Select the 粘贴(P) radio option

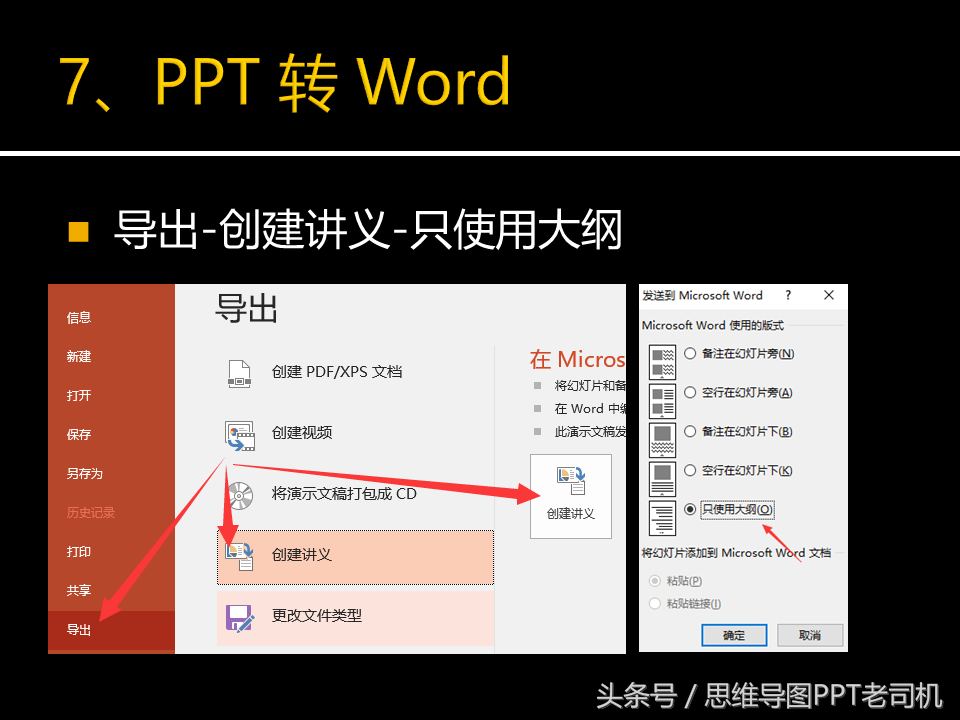[655, 580]
